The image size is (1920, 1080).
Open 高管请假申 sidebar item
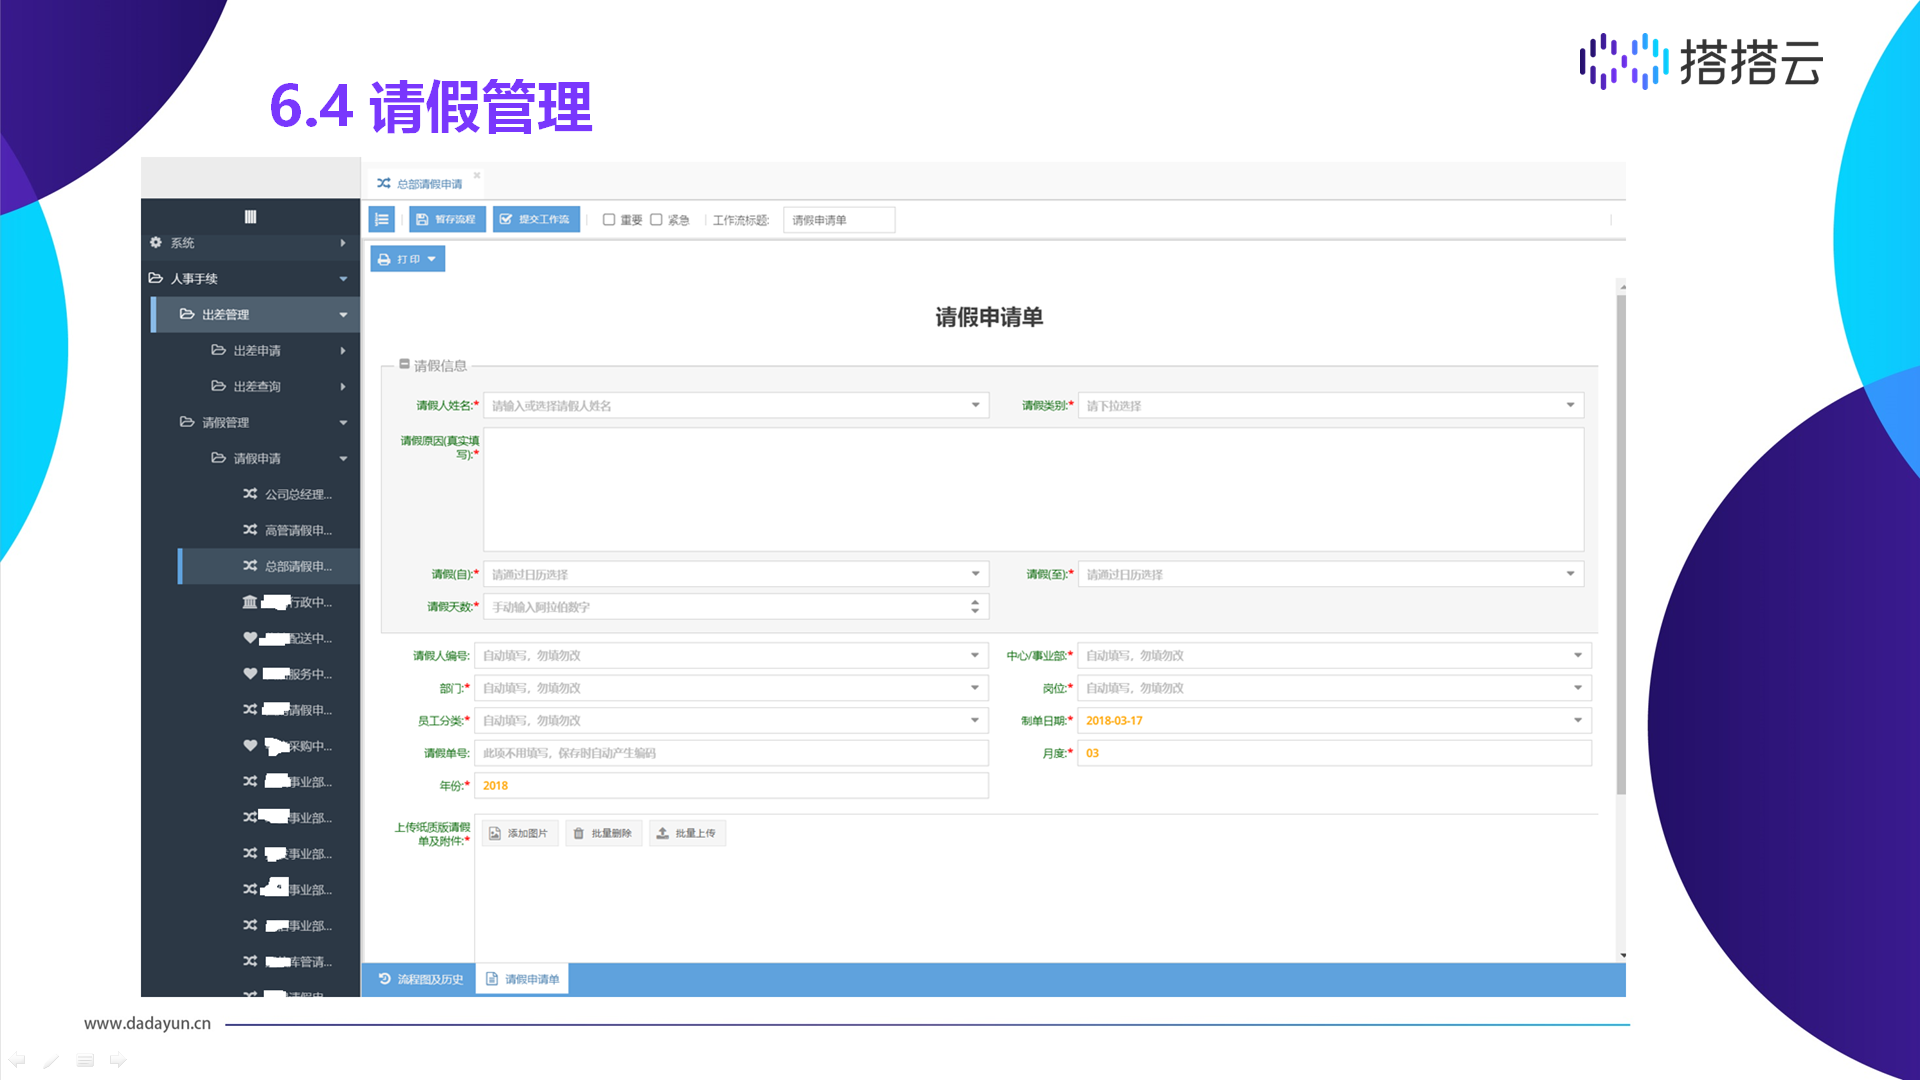pyautogui.click(x=297, y=530)
